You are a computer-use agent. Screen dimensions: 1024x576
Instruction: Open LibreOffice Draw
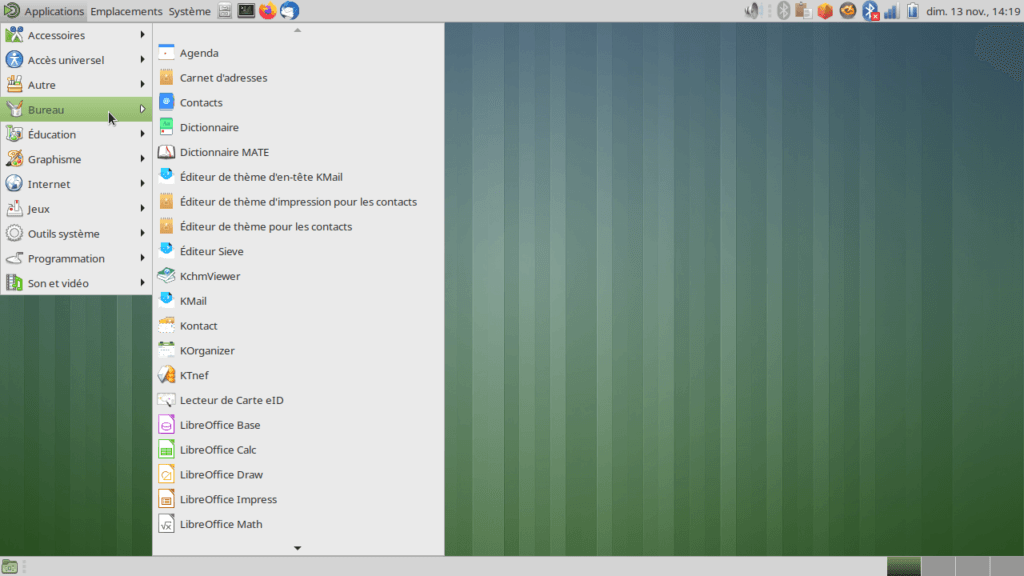click(298, 475)
